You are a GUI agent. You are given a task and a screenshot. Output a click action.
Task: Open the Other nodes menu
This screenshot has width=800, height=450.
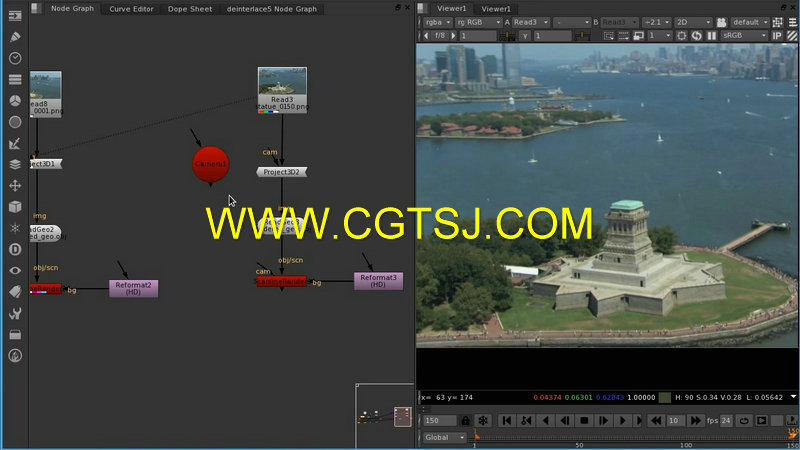[15, 335]
